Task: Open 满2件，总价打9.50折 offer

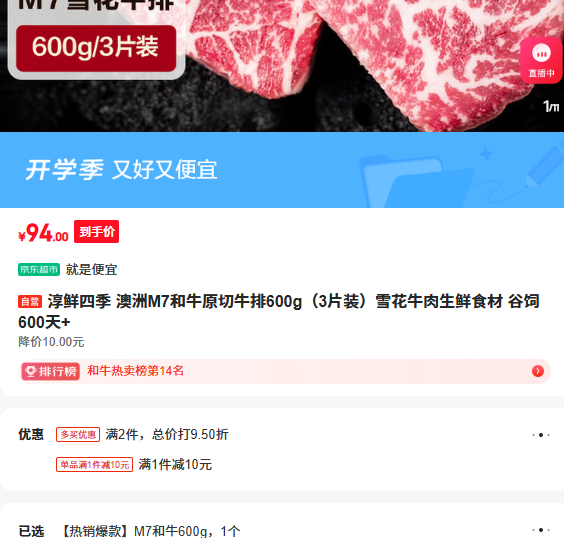Action: (167, 434)
